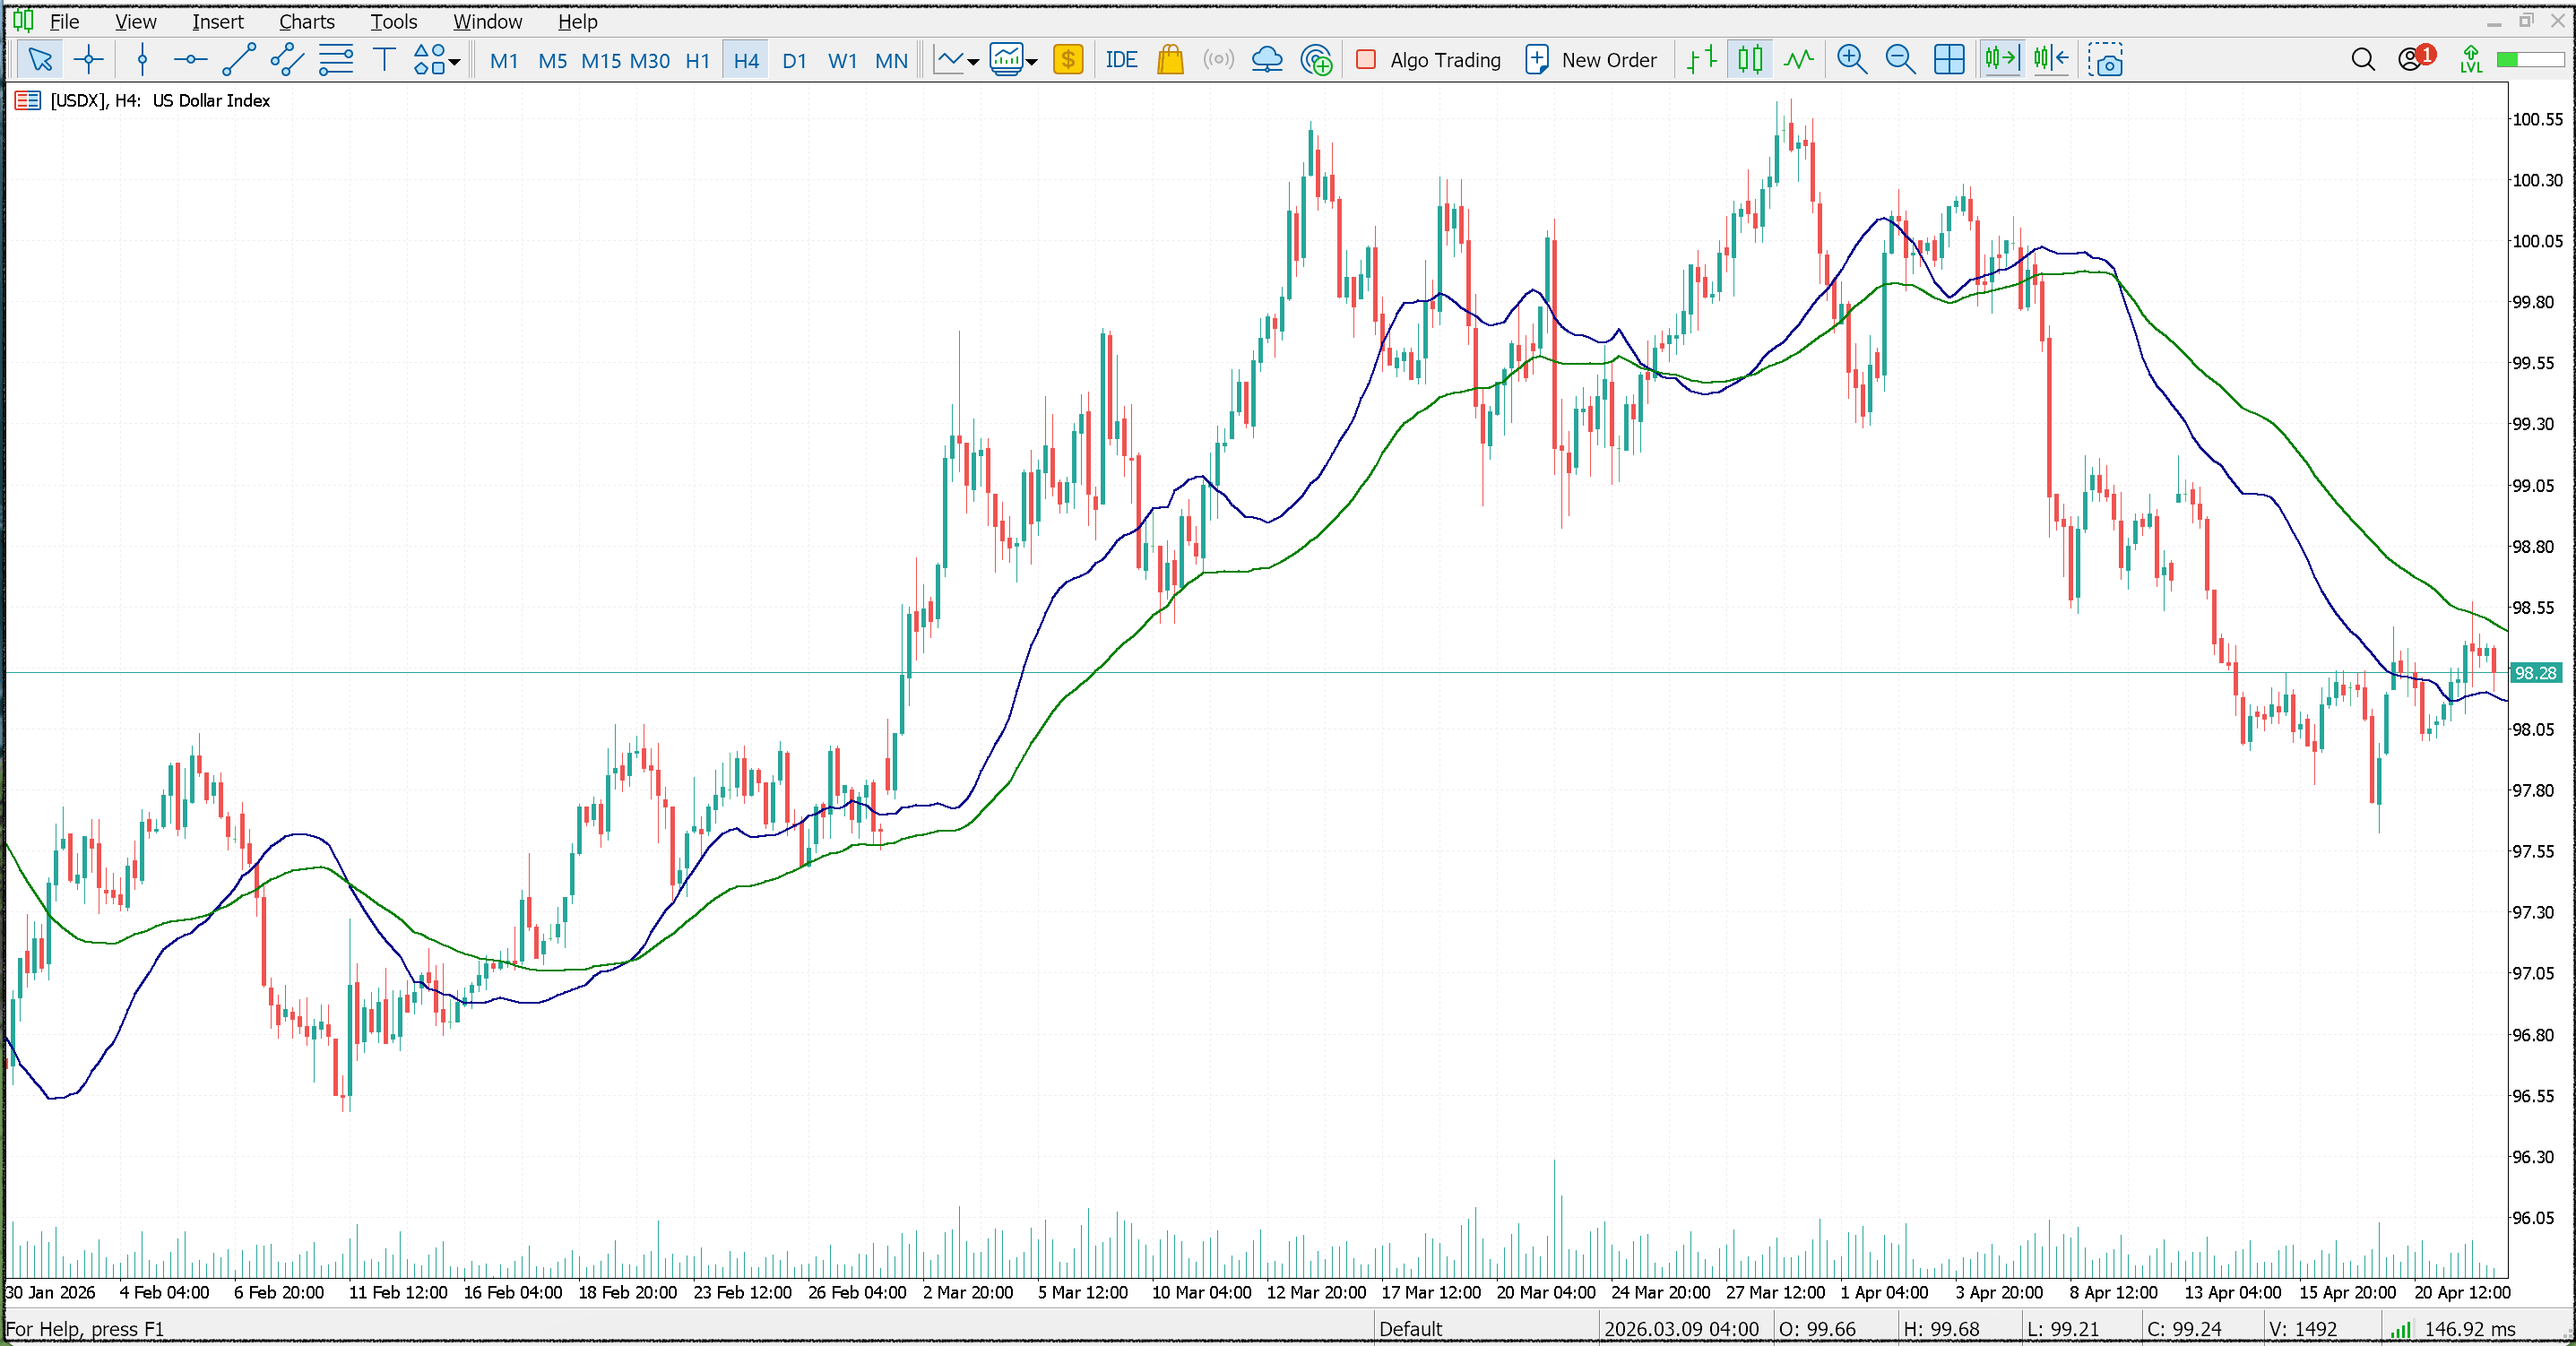Image resolution: width=2576 pixels, height=1346 pixels.
Task: Open the Market shopping bag
Action: point(1170,60)
